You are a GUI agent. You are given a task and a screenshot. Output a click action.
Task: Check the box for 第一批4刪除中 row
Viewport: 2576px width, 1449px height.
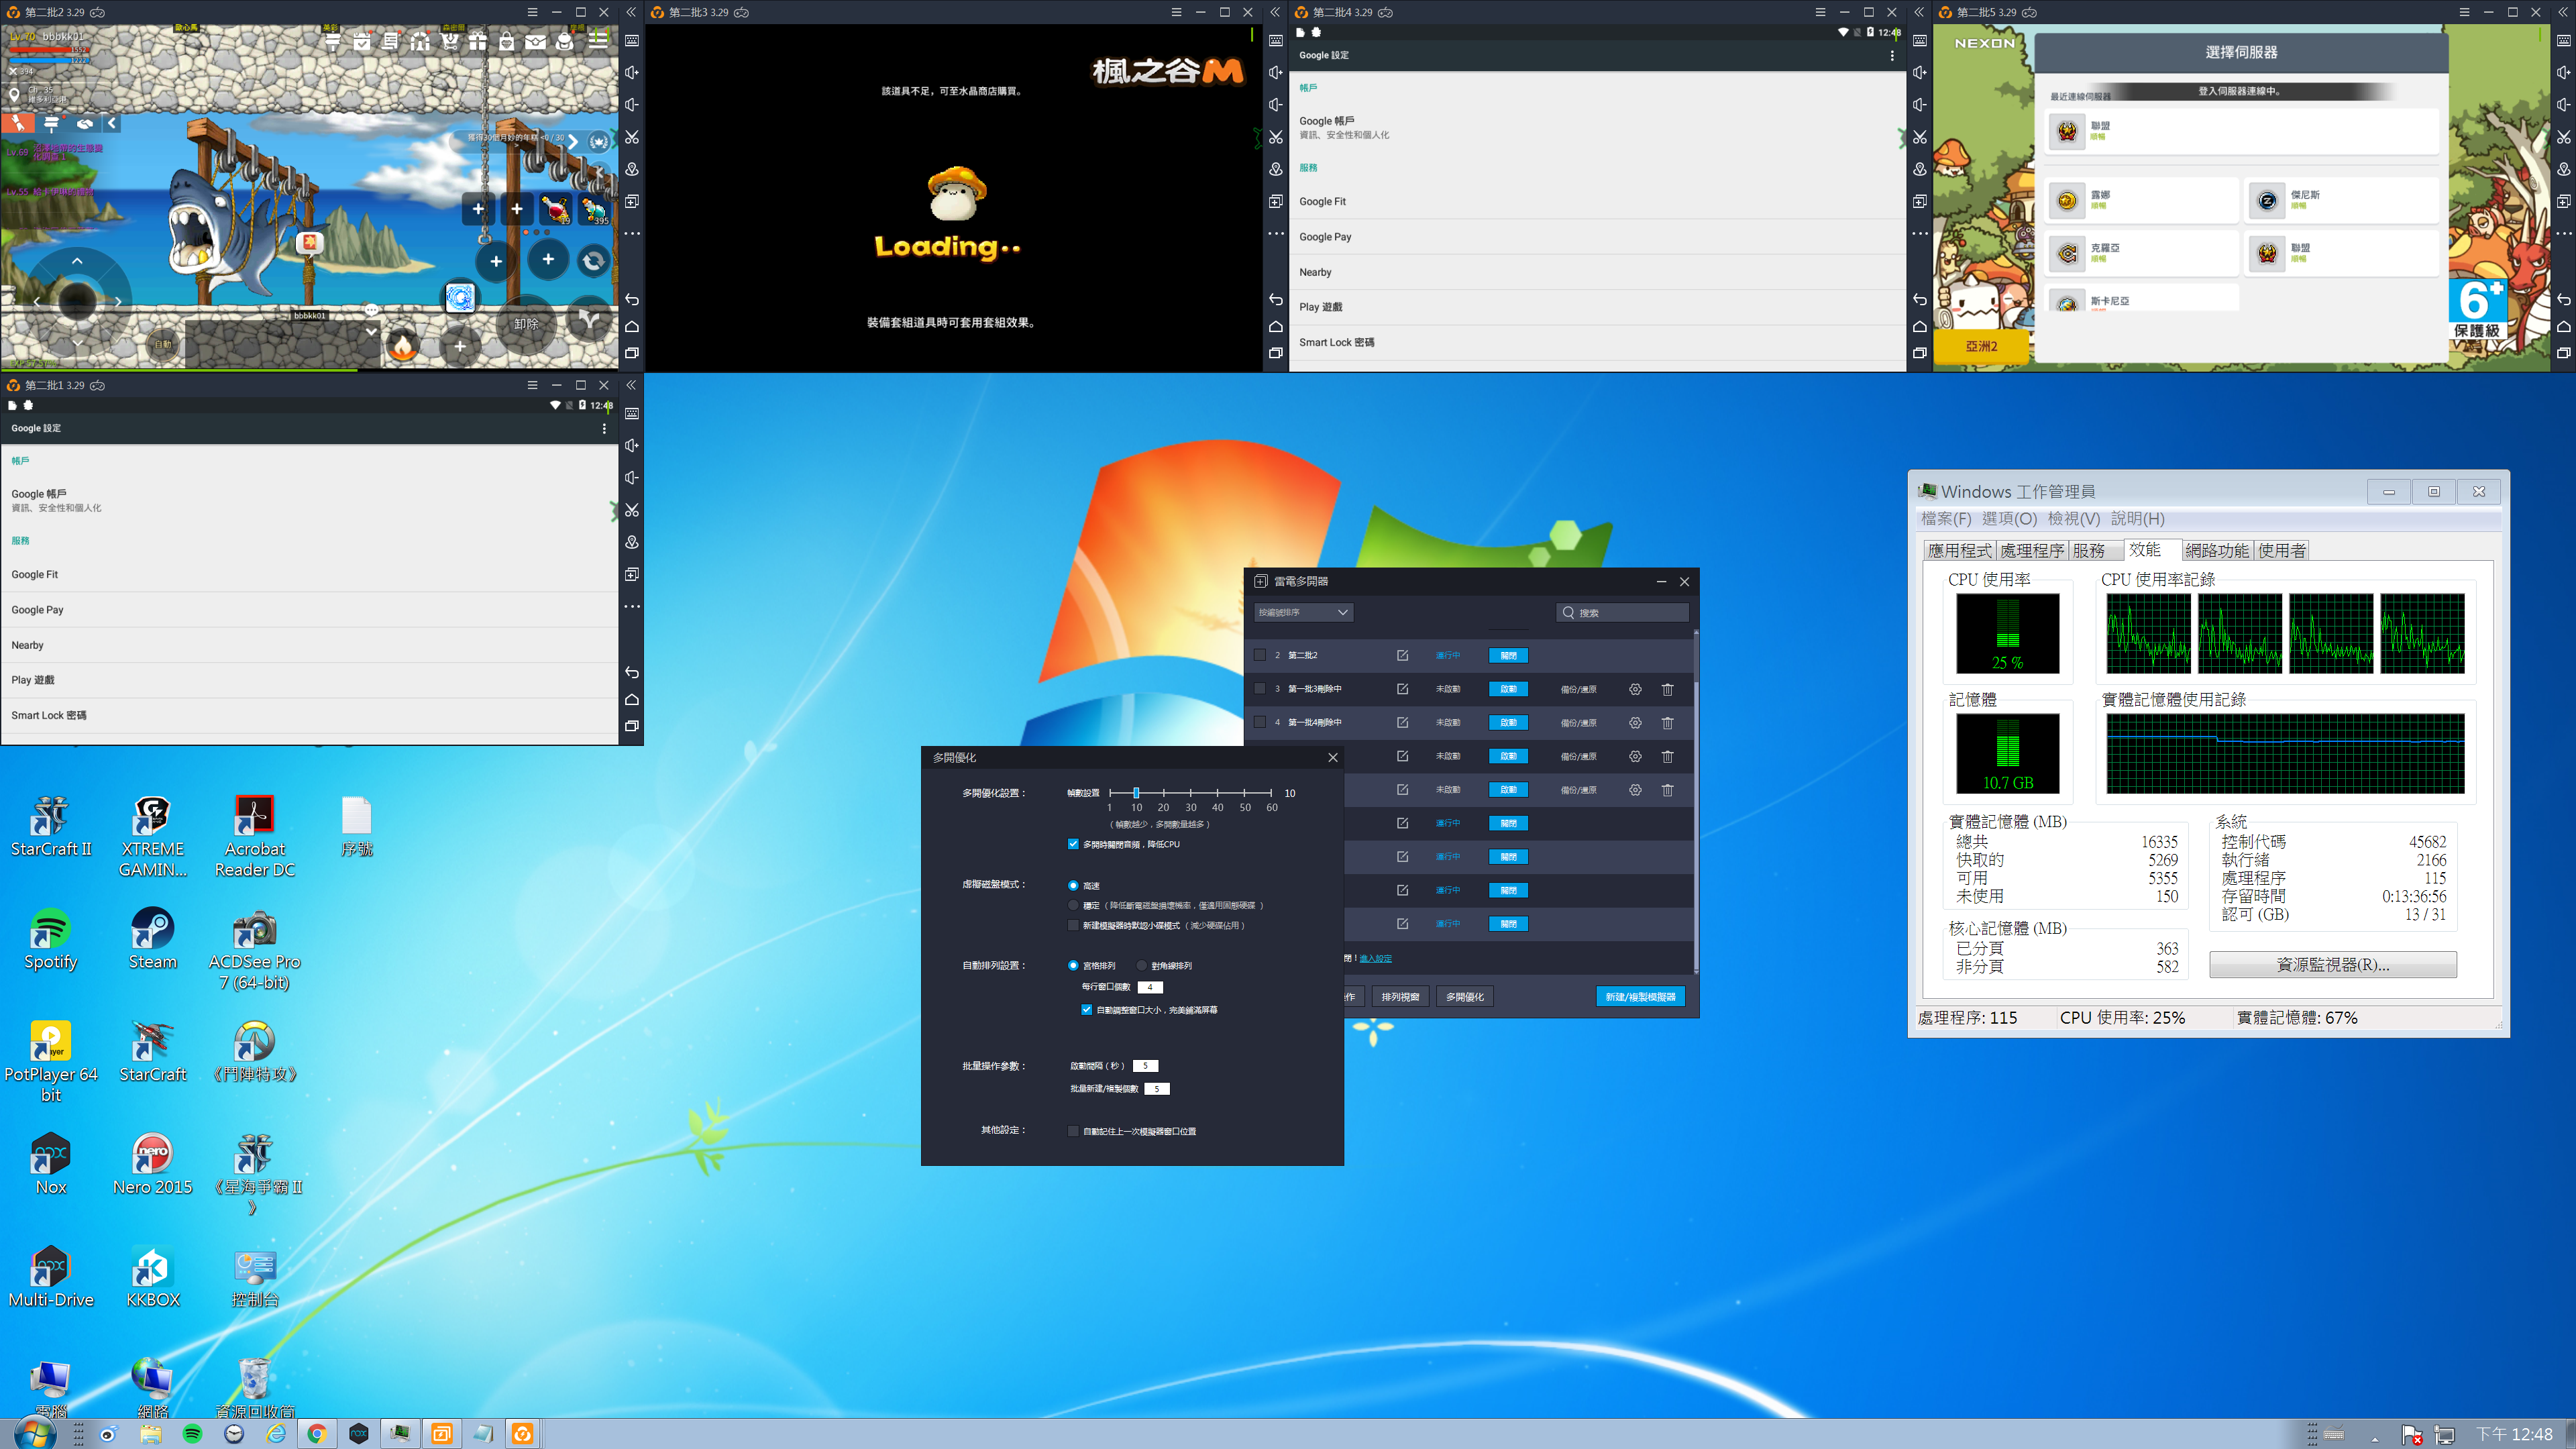point(1260,722)
